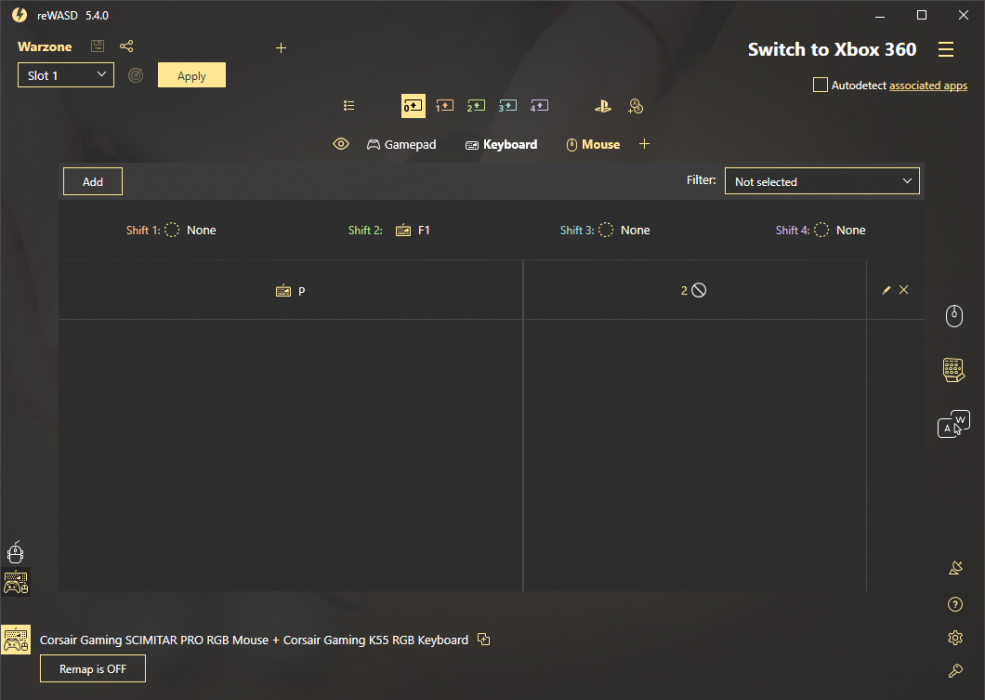
Task: Switch to the Mouse tab
Action: [593, 144]
